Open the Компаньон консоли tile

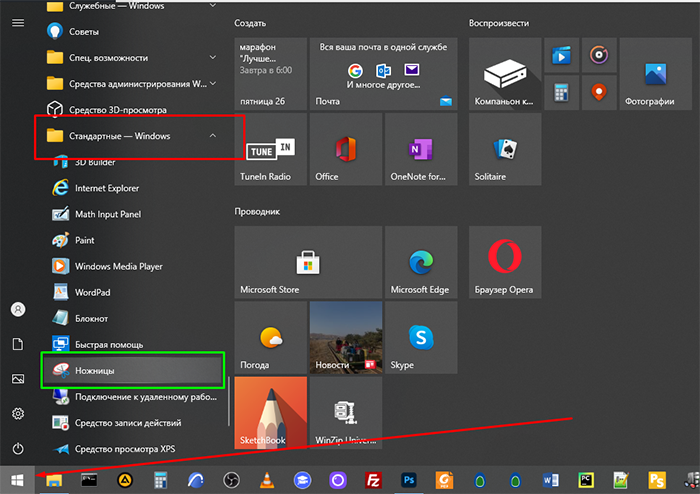pyautogui.click(x=505, y=74)
